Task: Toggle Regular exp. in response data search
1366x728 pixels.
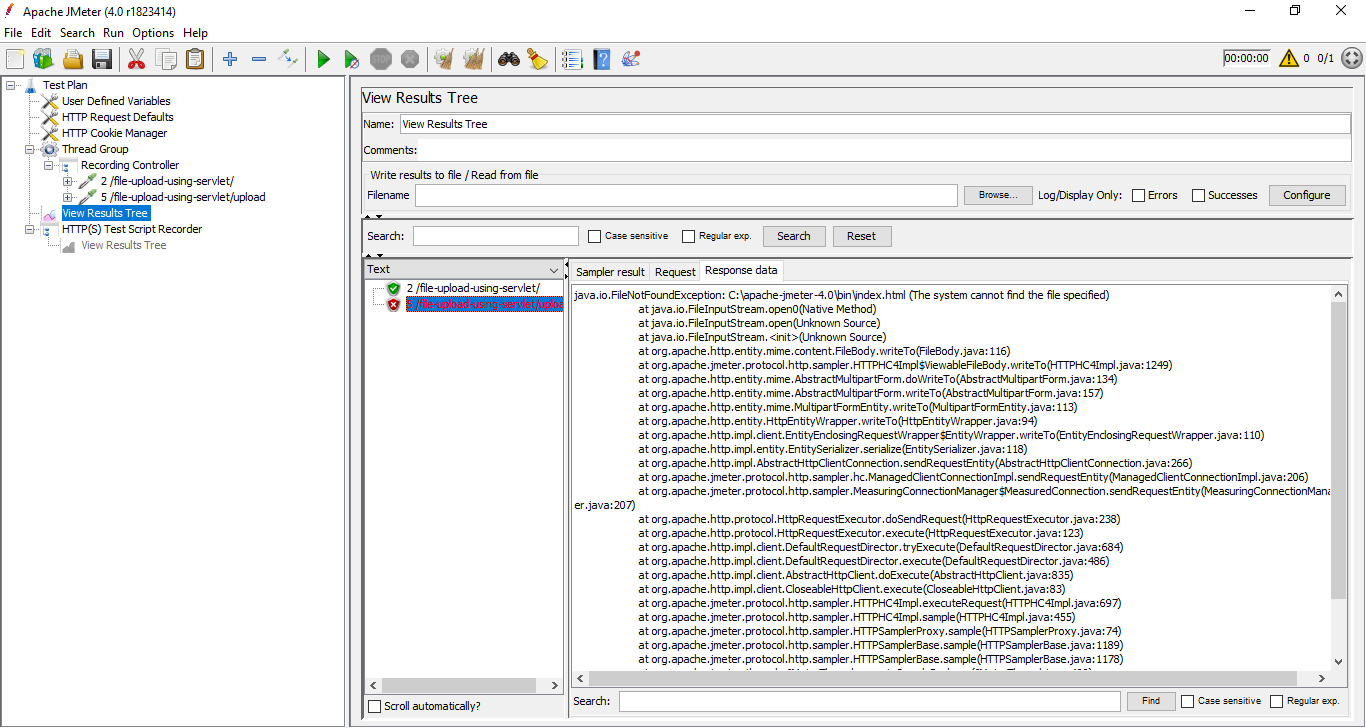Action: pos(1277,701)
